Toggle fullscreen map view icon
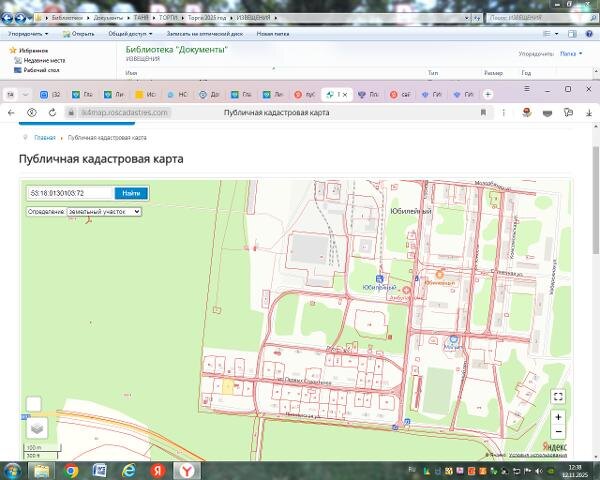This screenshot has height=480, width=600. point(558,396)
